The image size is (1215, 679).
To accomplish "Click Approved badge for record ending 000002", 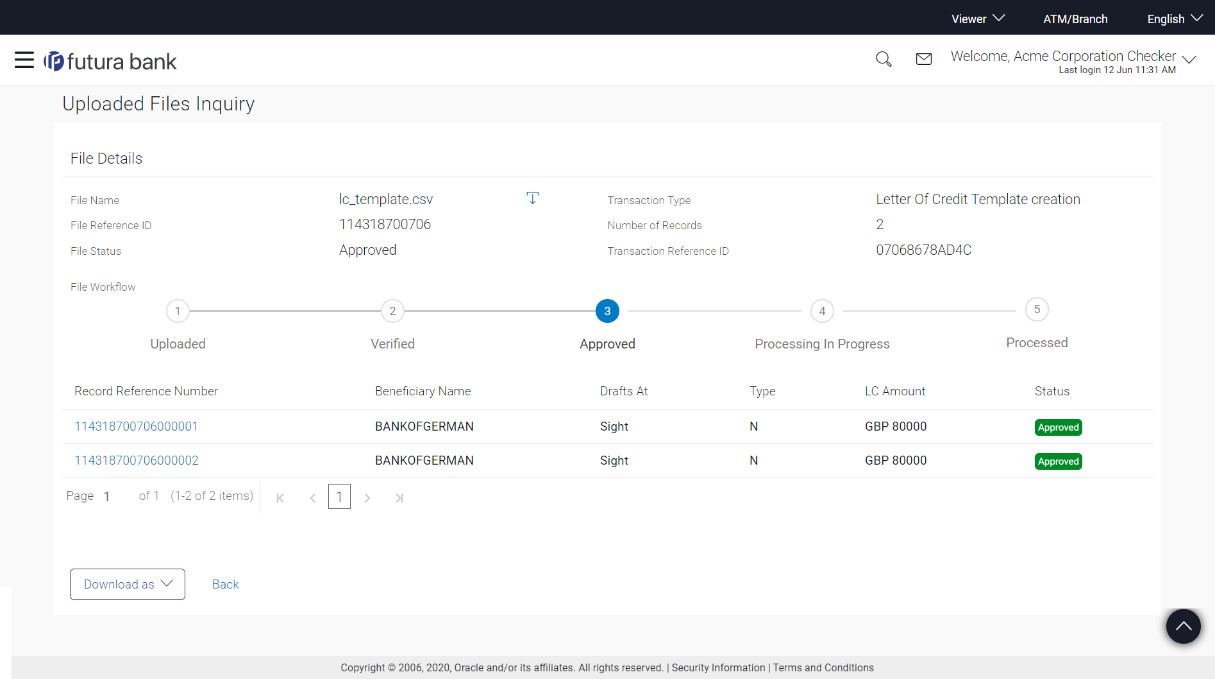I will (x=1058, y=461).
